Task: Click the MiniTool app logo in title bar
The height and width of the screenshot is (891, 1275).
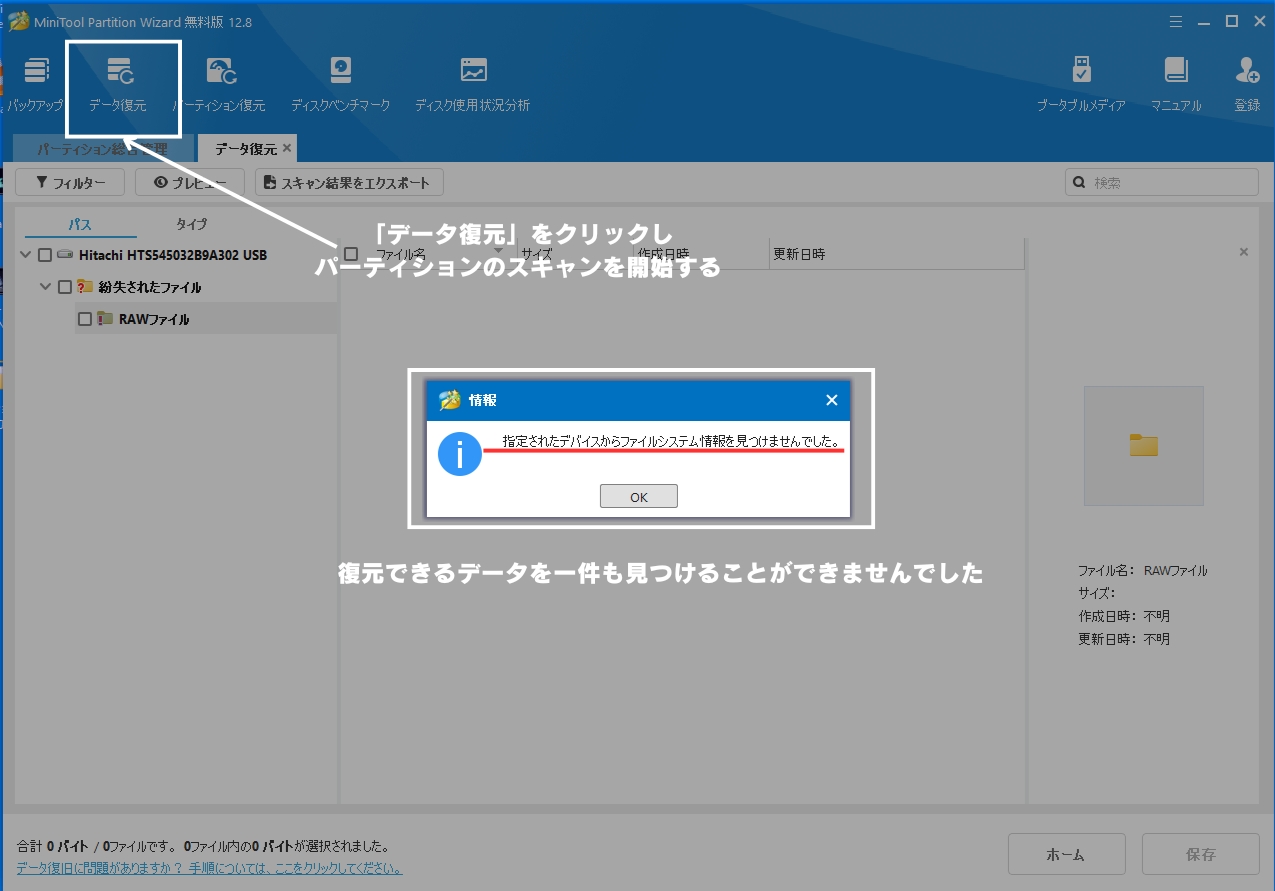Action: [18, 21]
